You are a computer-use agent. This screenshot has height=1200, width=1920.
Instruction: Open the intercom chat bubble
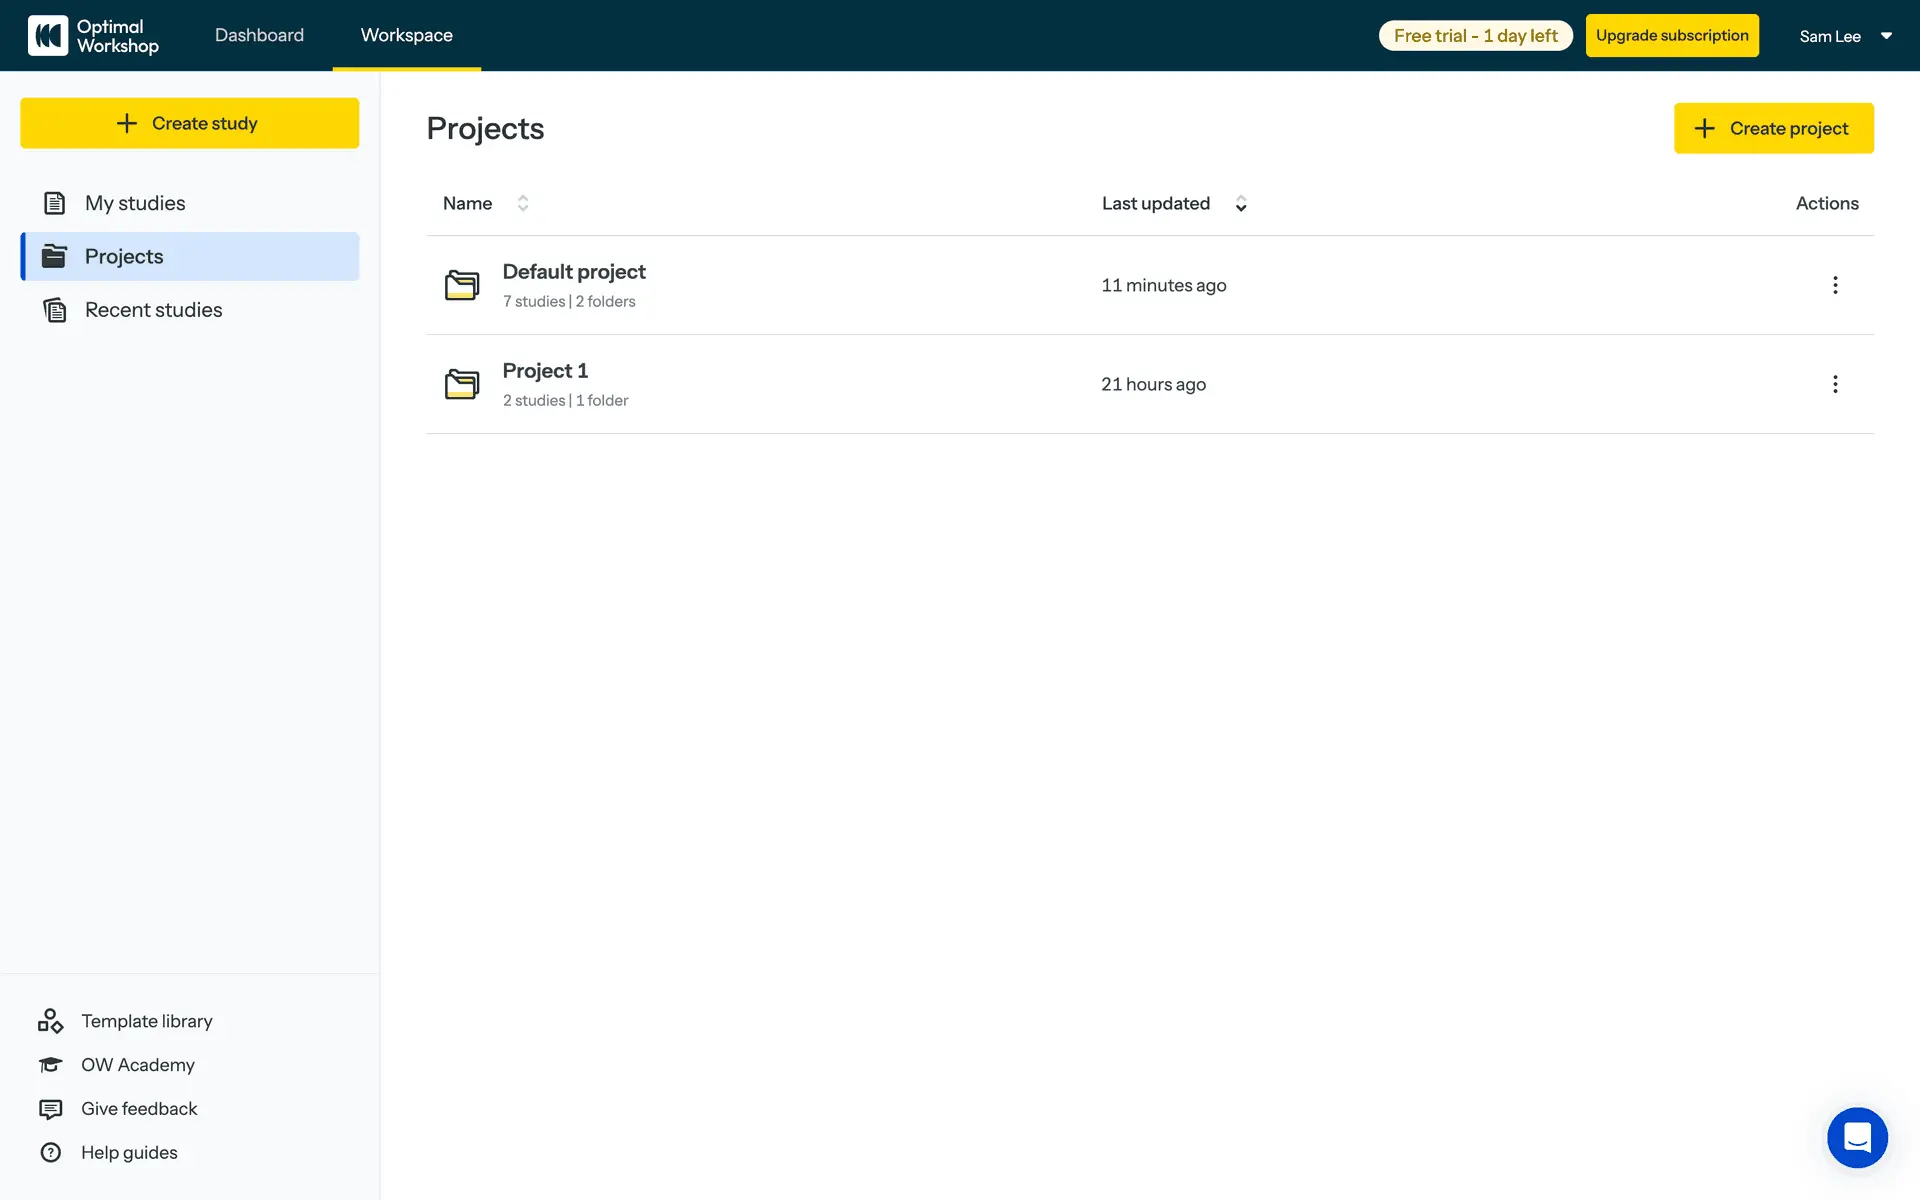click(x=1857, y=1137)
